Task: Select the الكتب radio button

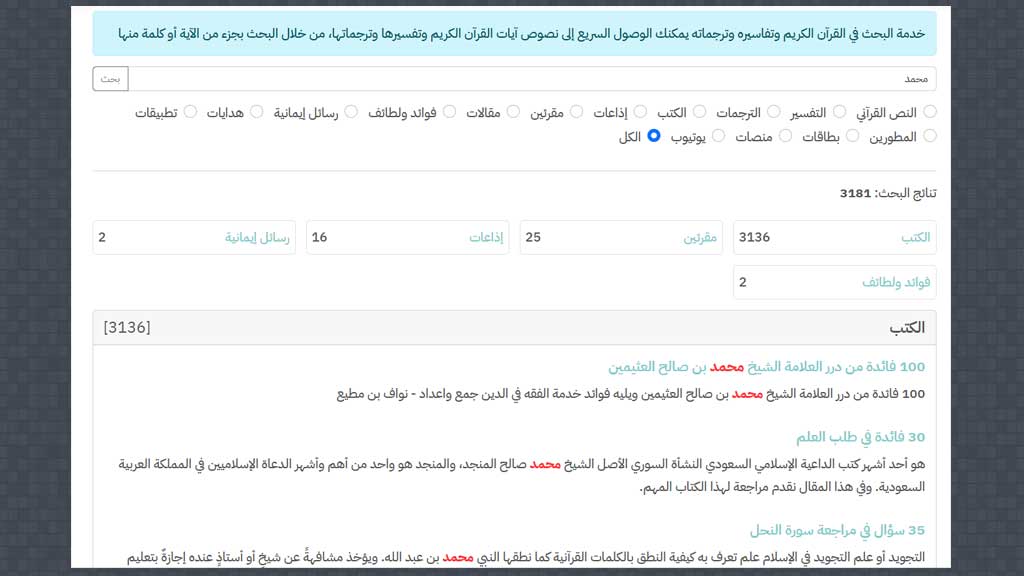Action: [699, 111]
